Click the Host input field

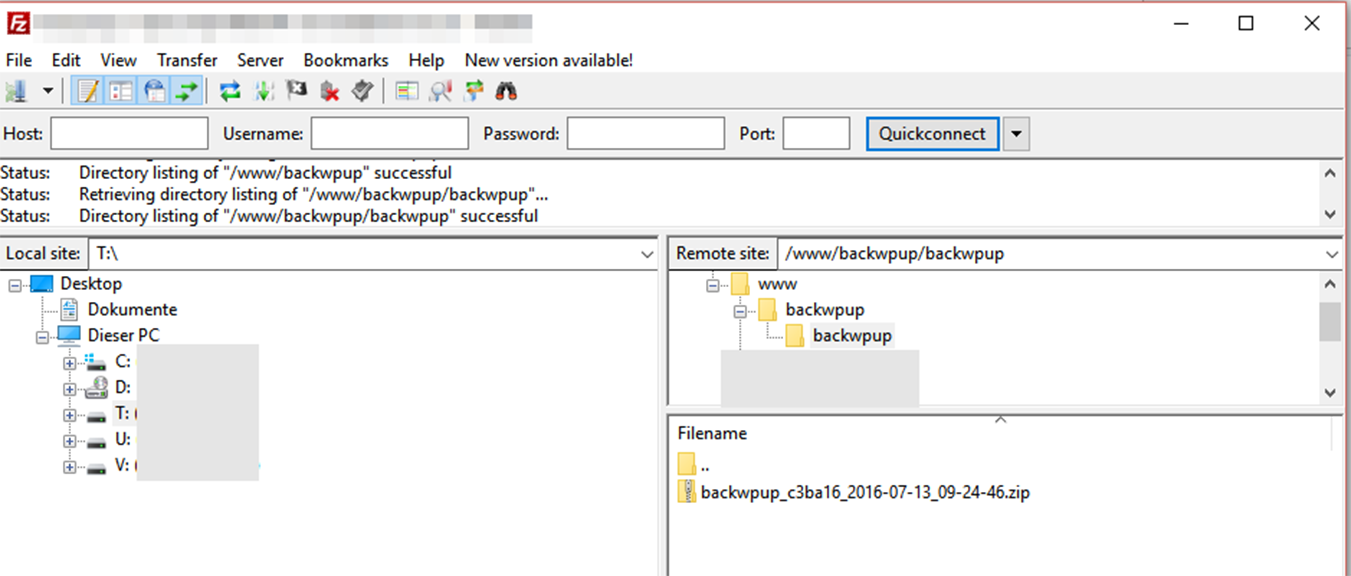(x=129, y=134)
